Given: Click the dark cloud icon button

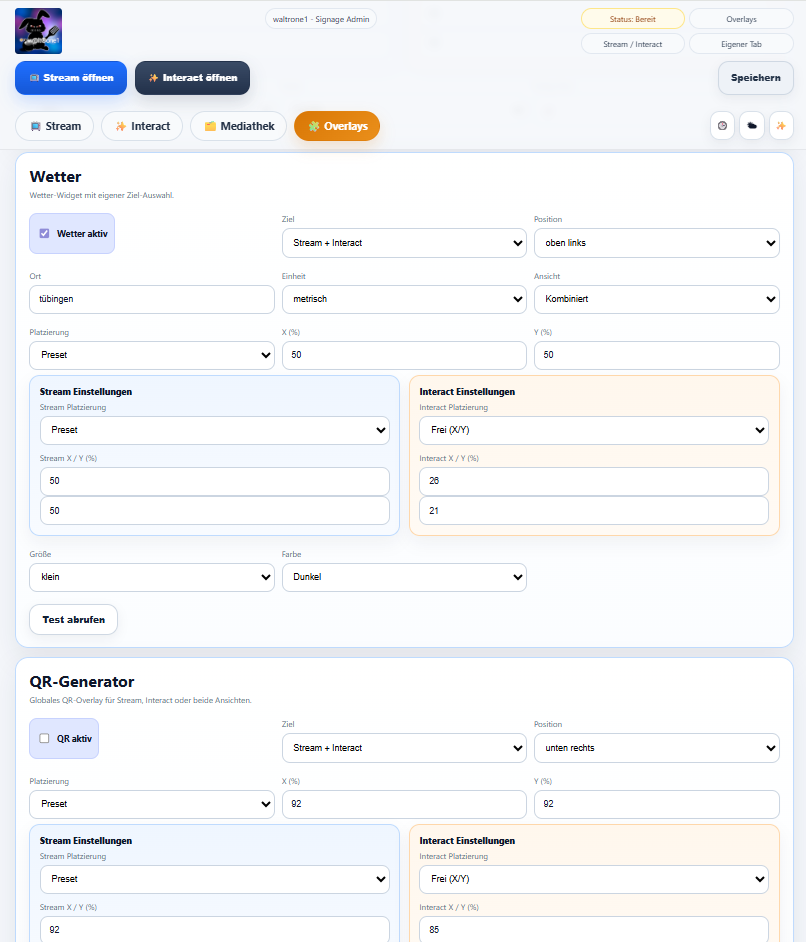Looking at the screenshot, I should 751,126.
